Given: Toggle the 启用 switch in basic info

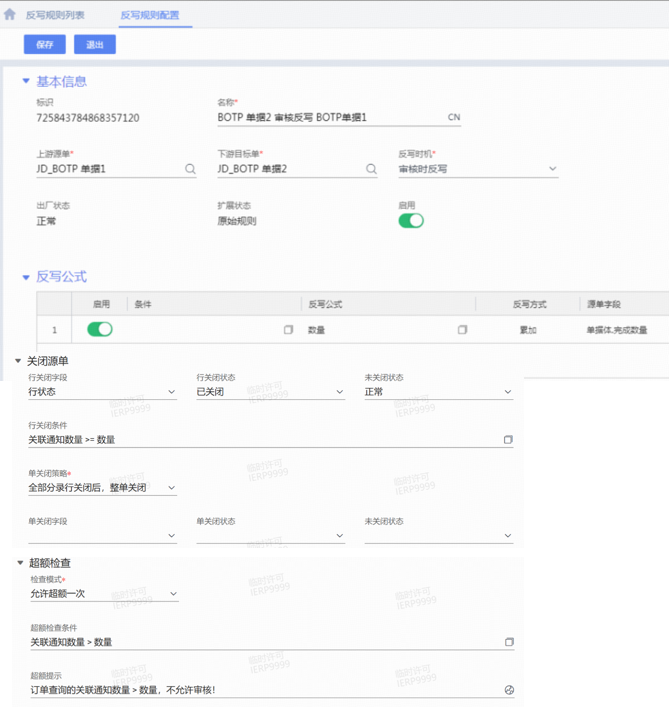Looking at the screenshot, I should 411,221.
